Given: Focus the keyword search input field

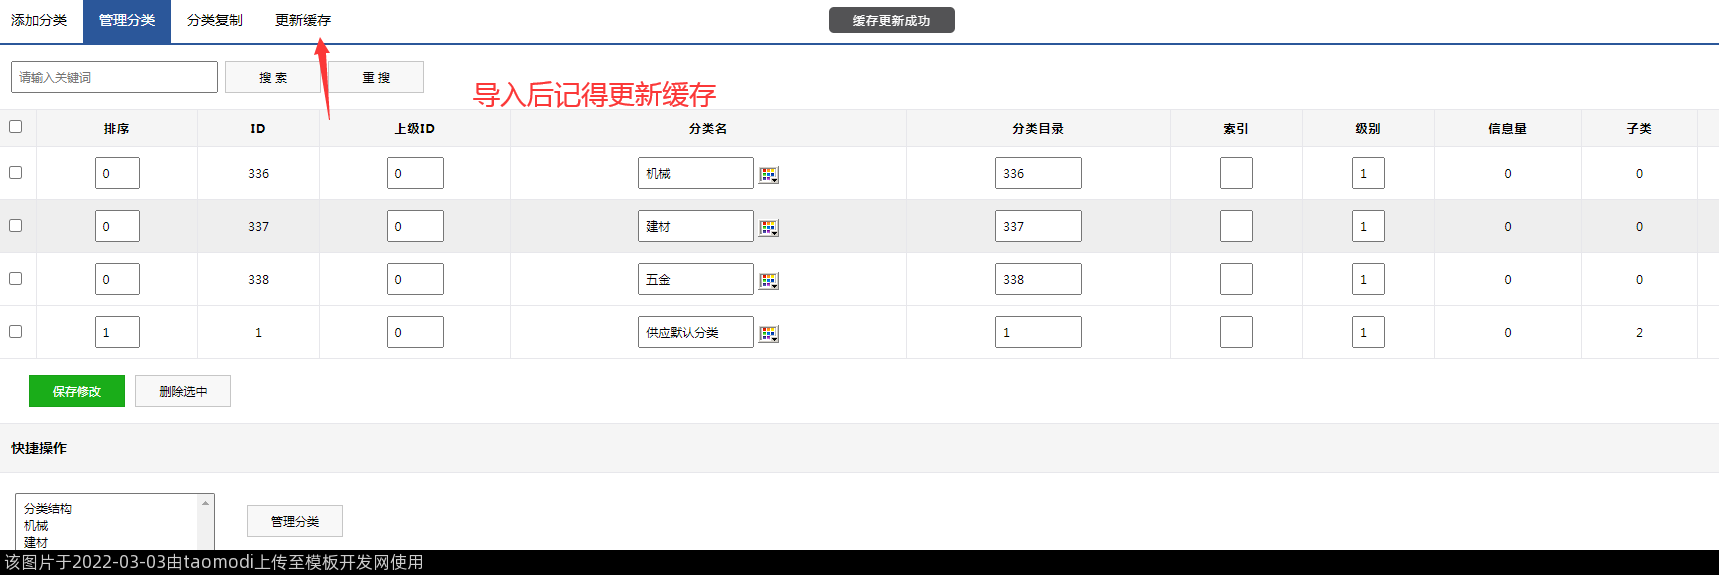Looking at the screenshot, I should click(114, 78).
